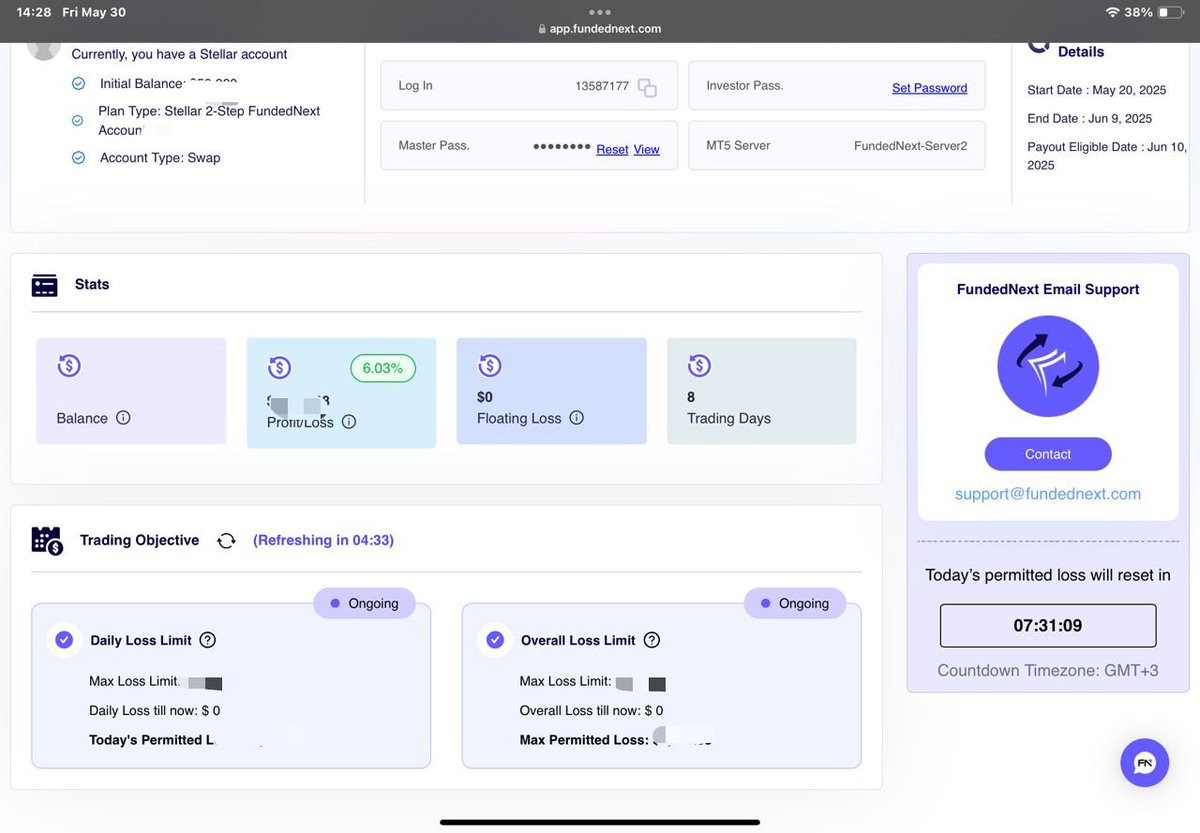Click the Countdown Timezone: GMT+3 text
This screenshot has width=1200, height=833.
[1048, 670]
